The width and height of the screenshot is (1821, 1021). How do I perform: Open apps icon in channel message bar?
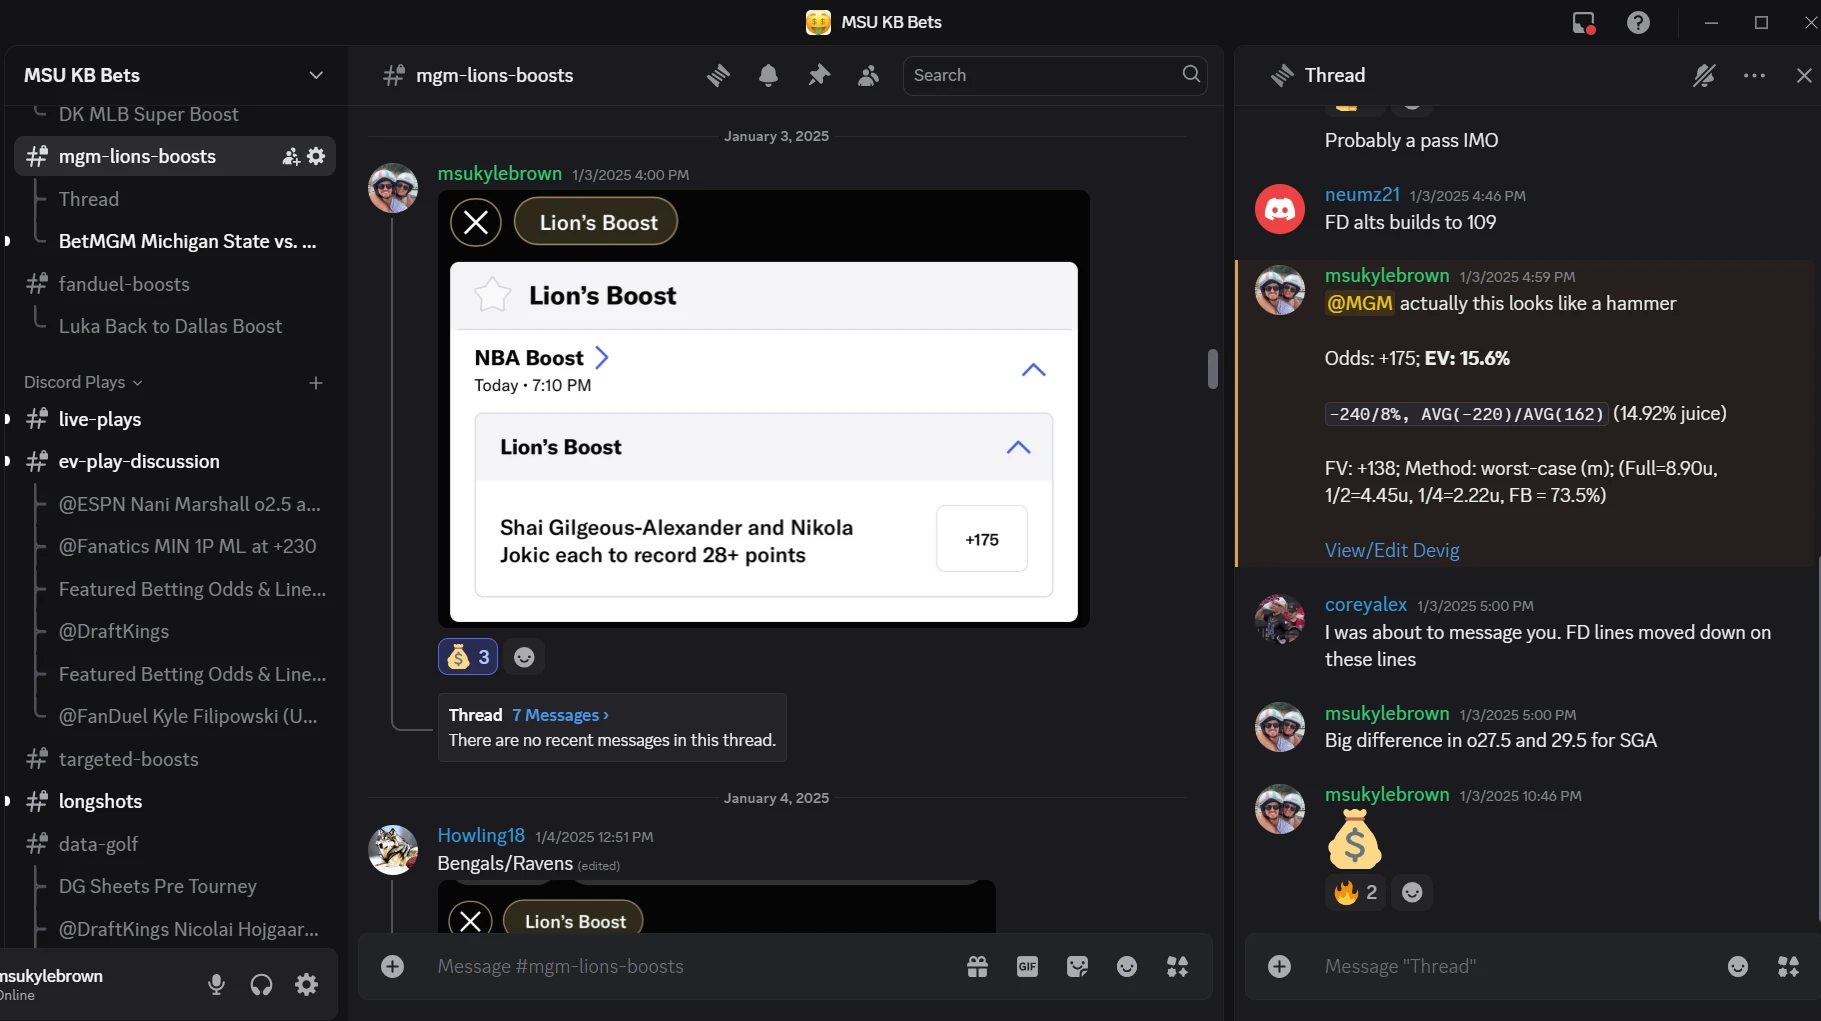(1177, 966)
